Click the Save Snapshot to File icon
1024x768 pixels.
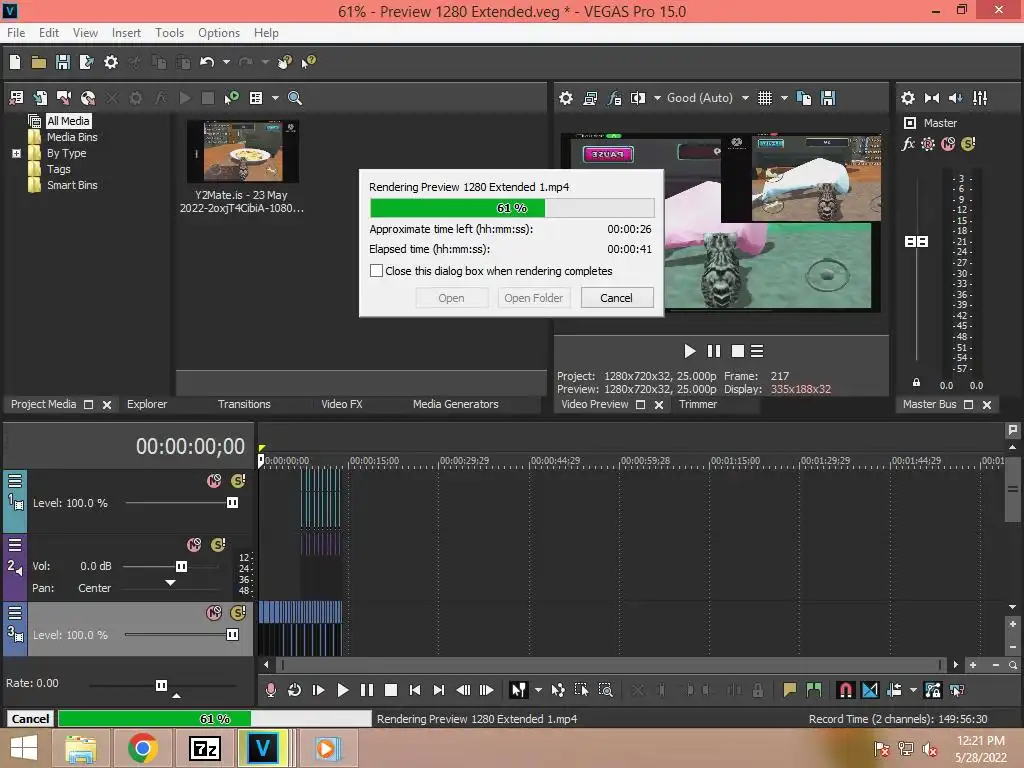(828, 98)
